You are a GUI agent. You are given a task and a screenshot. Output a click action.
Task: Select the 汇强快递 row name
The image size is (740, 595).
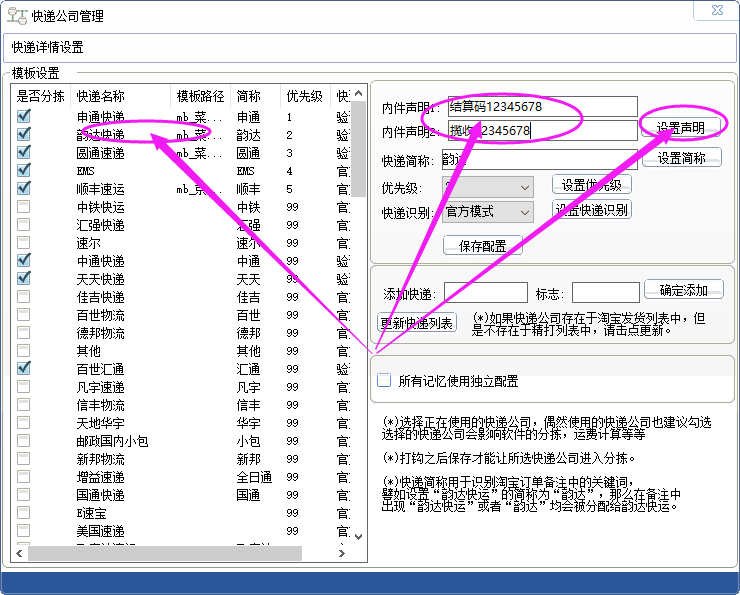click(x=101, y=225)
